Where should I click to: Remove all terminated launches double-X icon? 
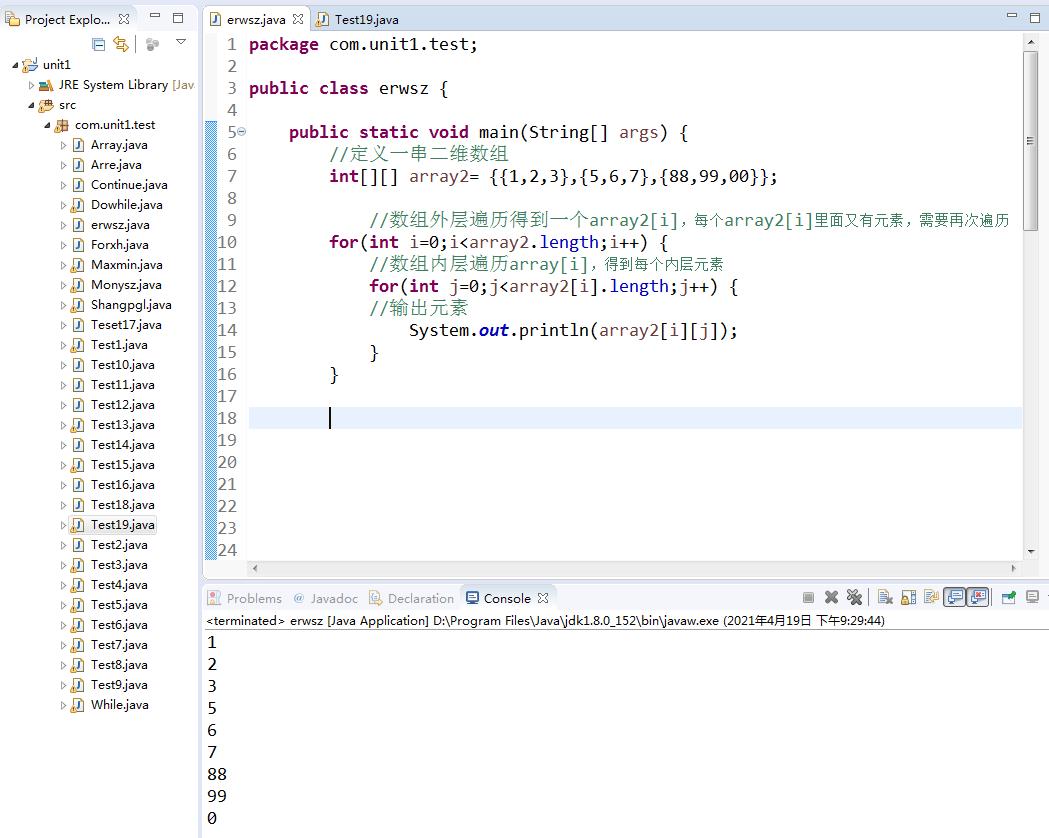coord(854,597)
